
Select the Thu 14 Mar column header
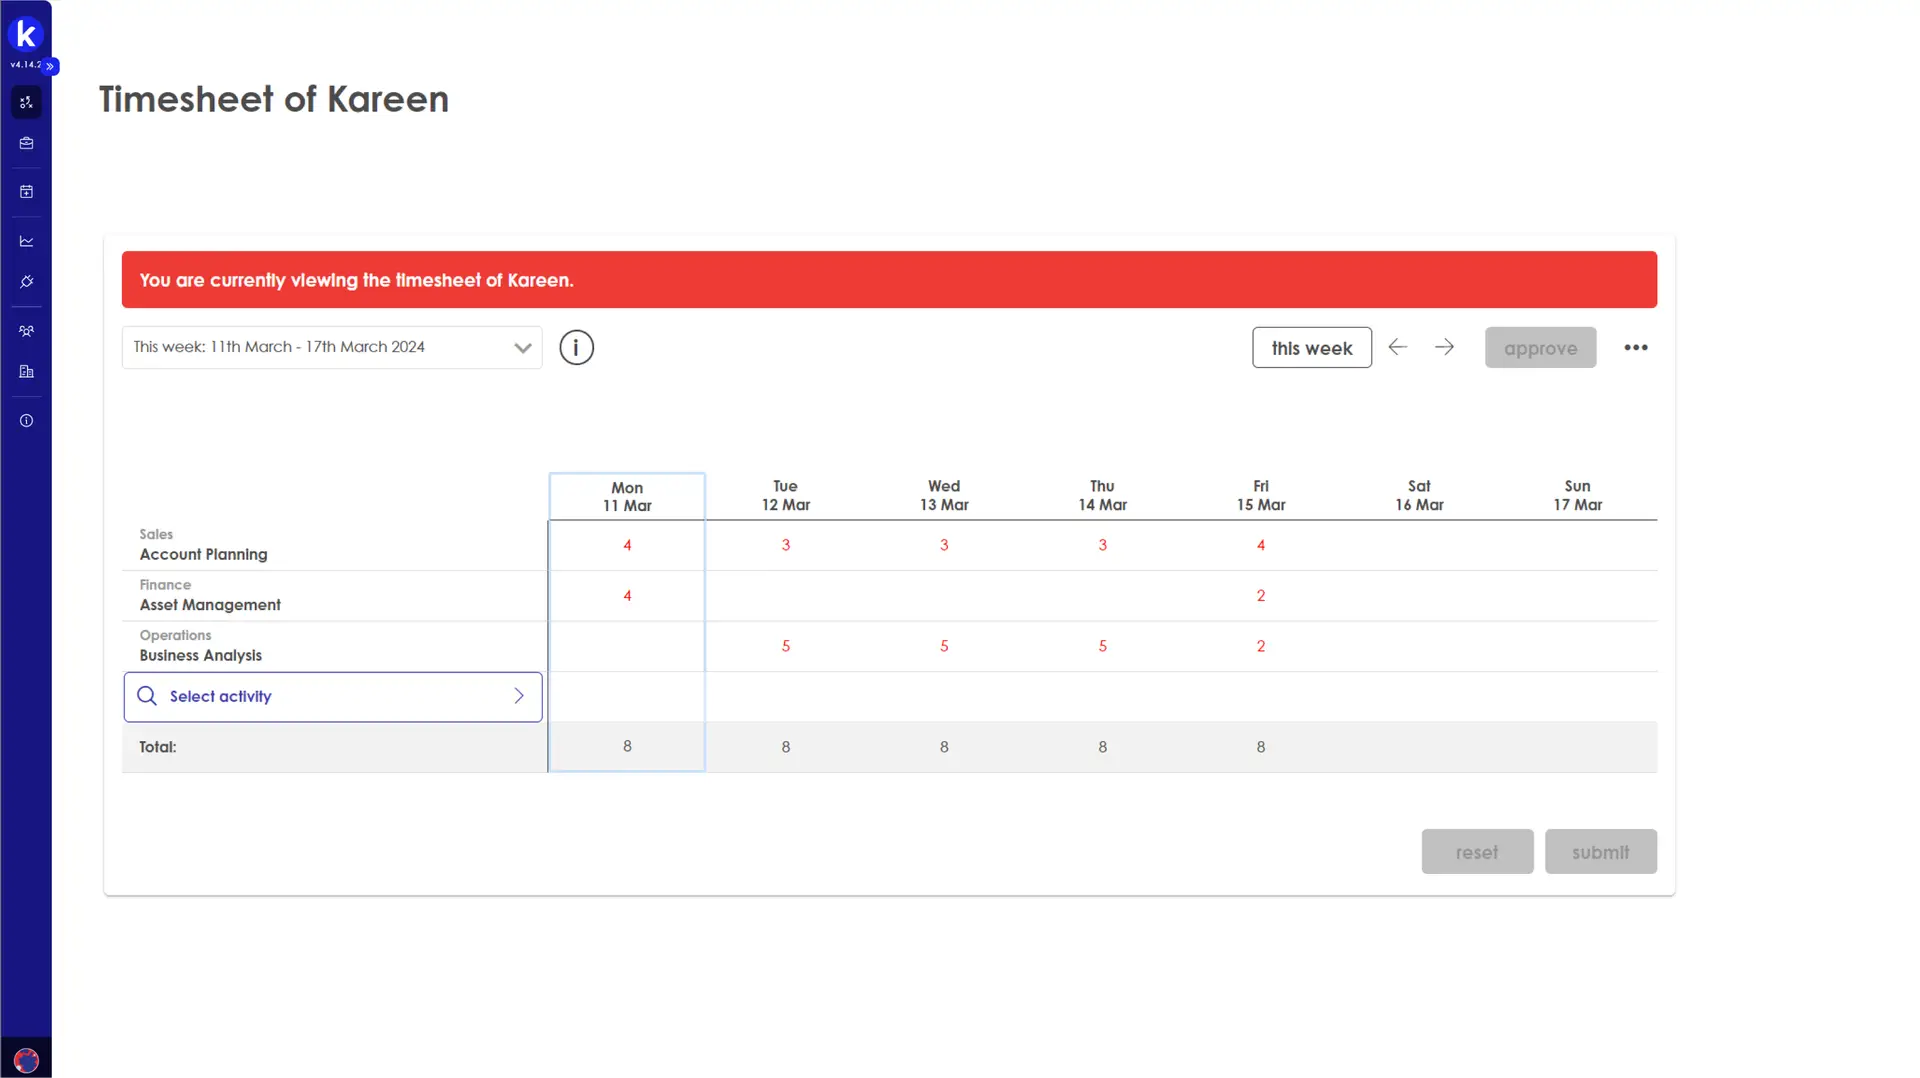click(1102, 495)
